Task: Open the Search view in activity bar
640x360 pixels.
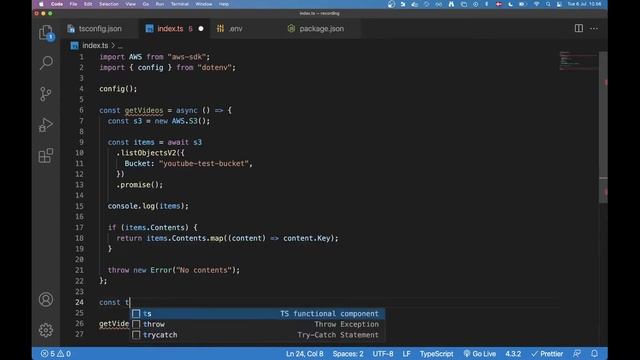Action: tap(46, 63)
